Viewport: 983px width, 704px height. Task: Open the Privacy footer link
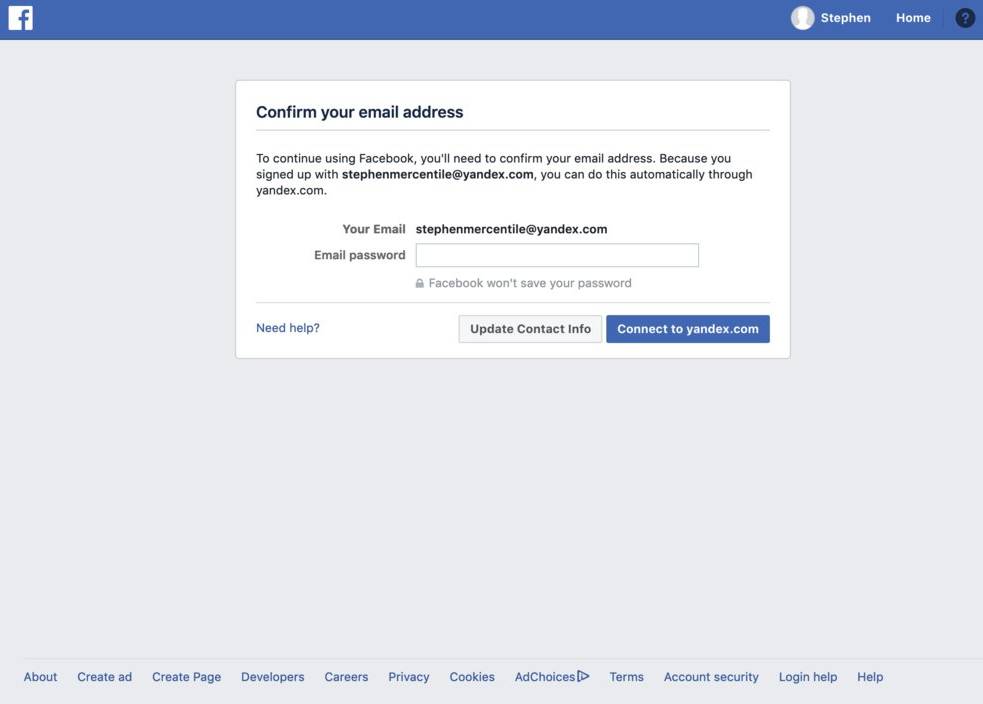pyautogui.click(x=409, y=677)
